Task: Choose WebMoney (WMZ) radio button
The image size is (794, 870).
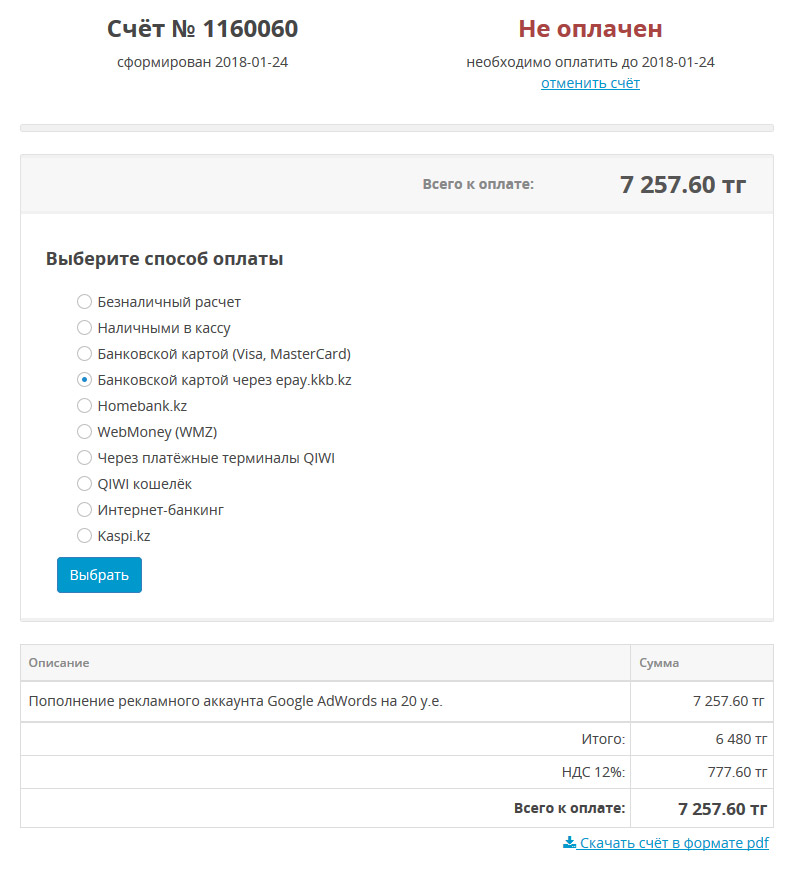Action: 84,432
